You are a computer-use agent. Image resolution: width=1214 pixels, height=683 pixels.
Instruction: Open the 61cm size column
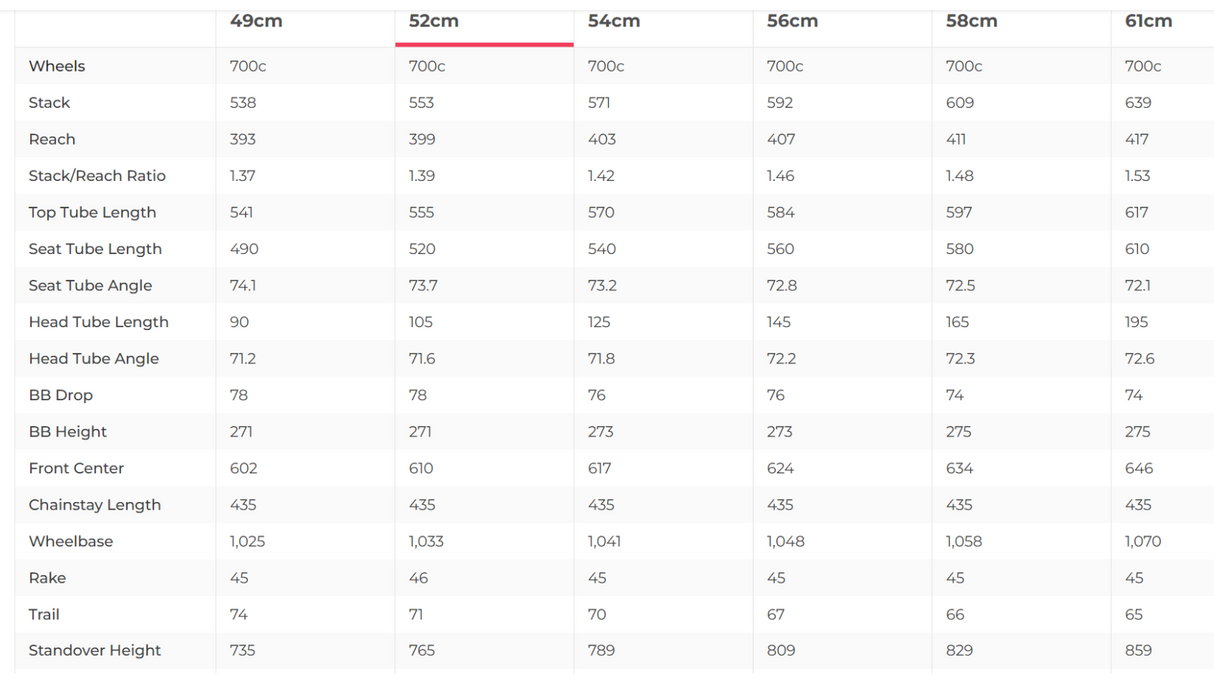(x=1148, y=21)
